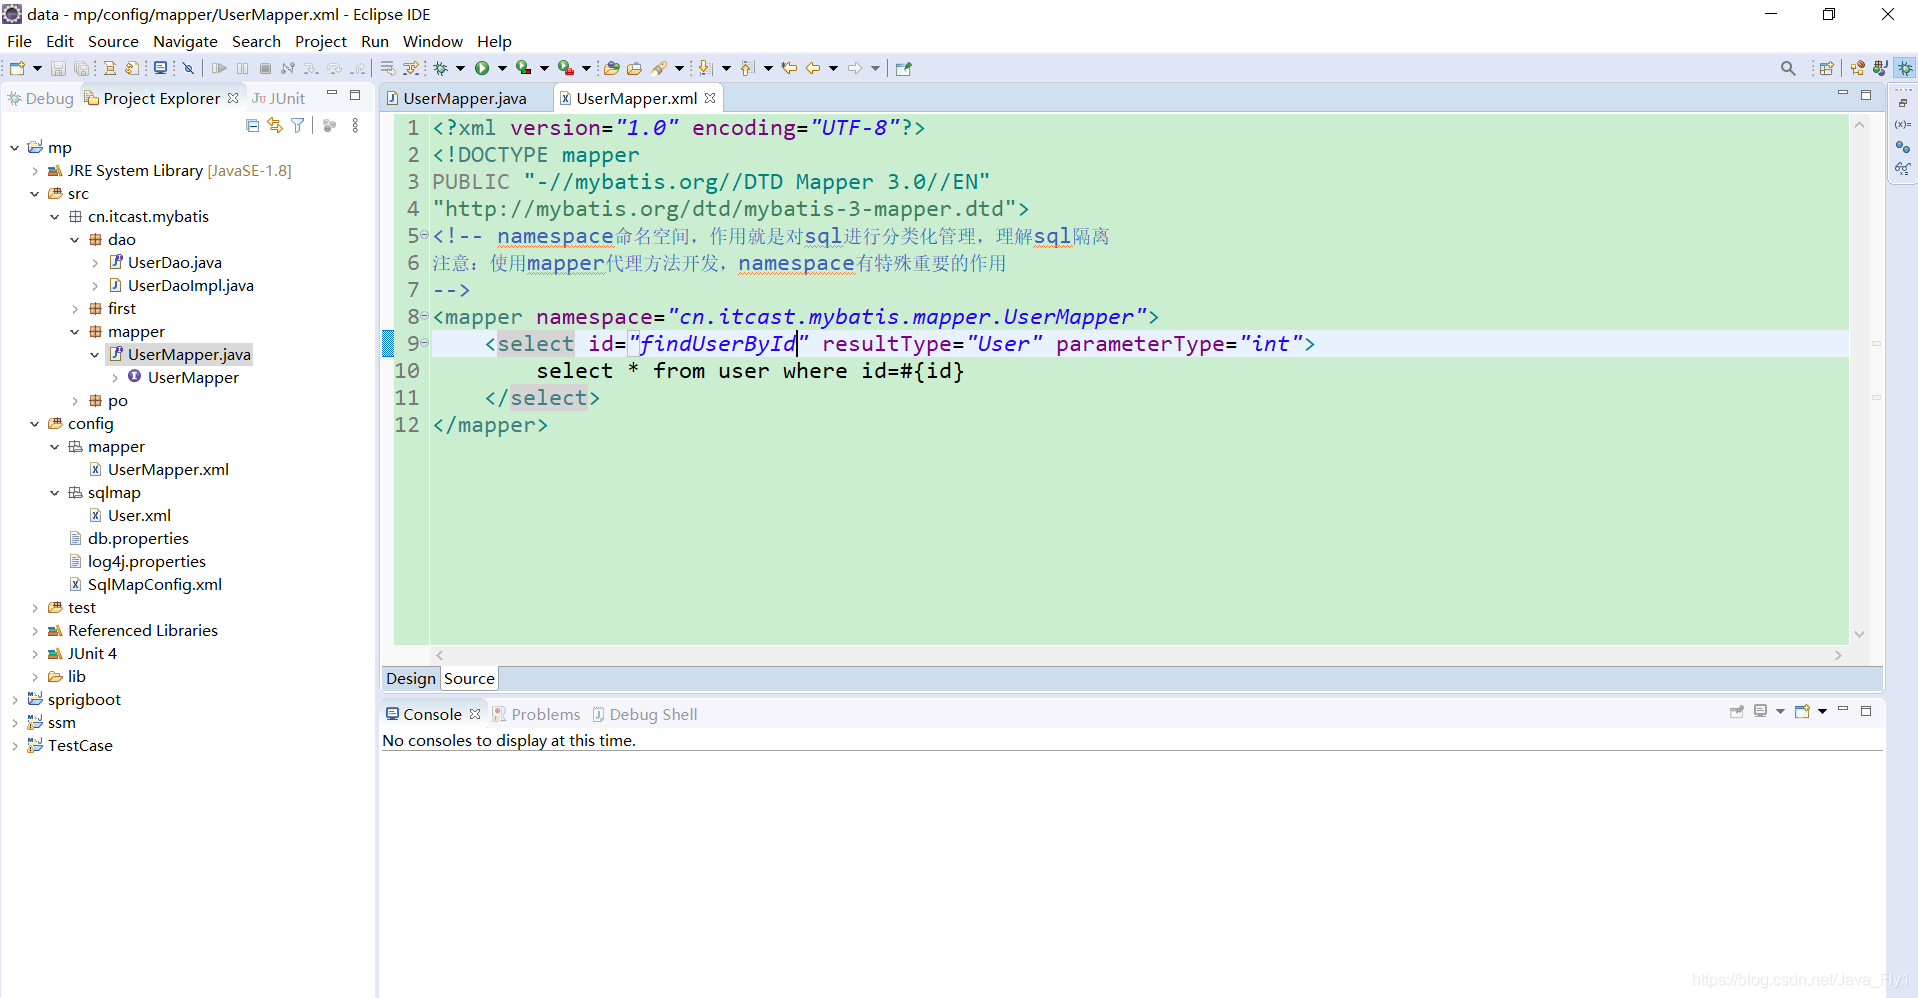Open the Navigate menu
The image size is (1918, 998).
click(x=185, y=41)
